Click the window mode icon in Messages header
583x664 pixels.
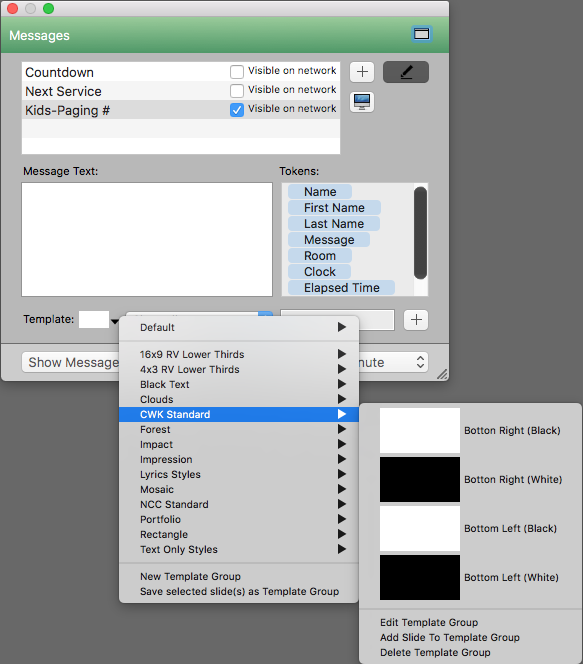tap(421, 34)
